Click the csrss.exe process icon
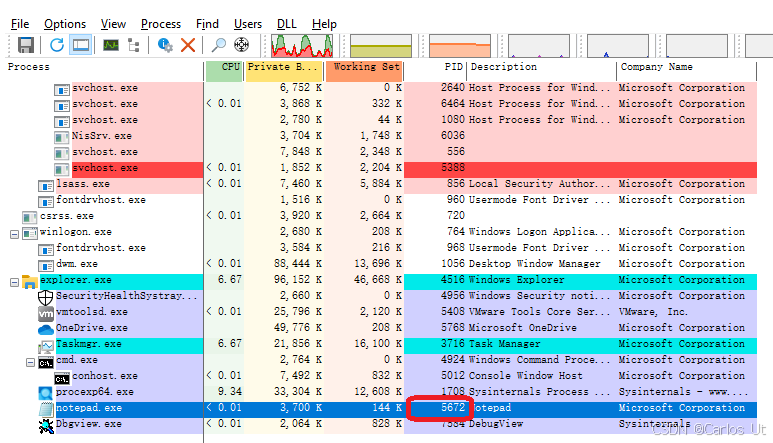 [x=30, y=218]
